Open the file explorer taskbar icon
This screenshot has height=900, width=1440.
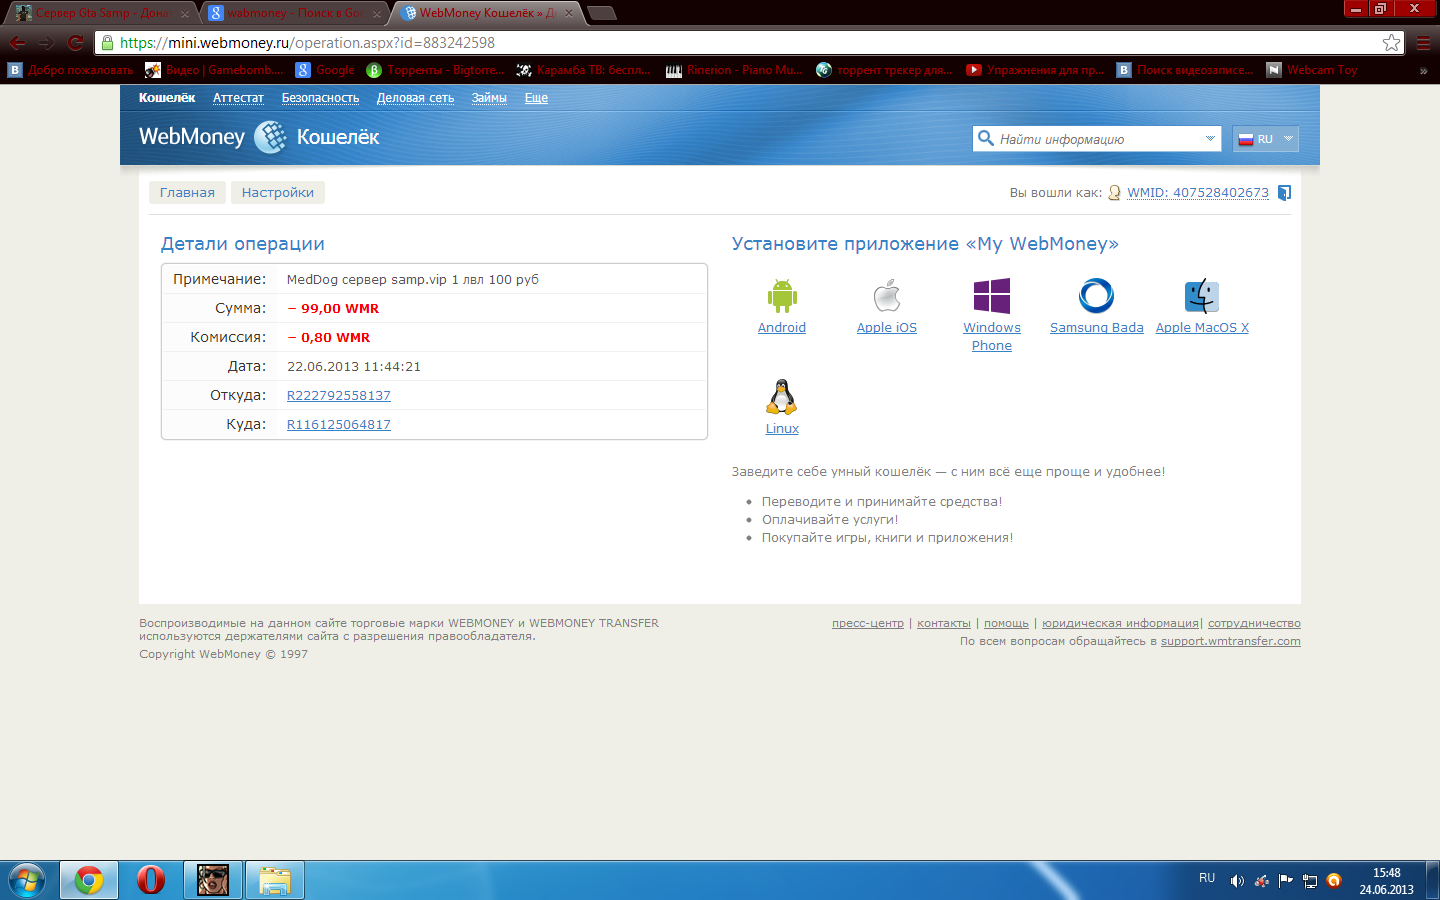click(x=275, y=880)
